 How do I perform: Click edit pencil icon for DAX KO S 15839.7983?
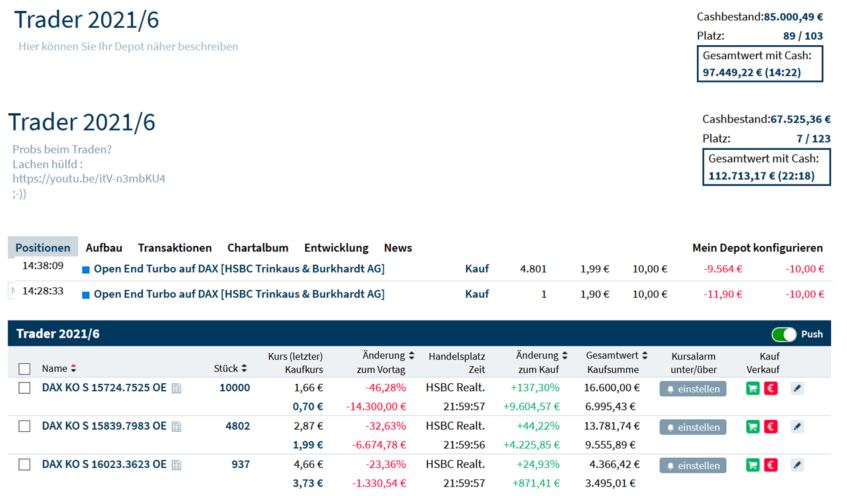point(797,427)
